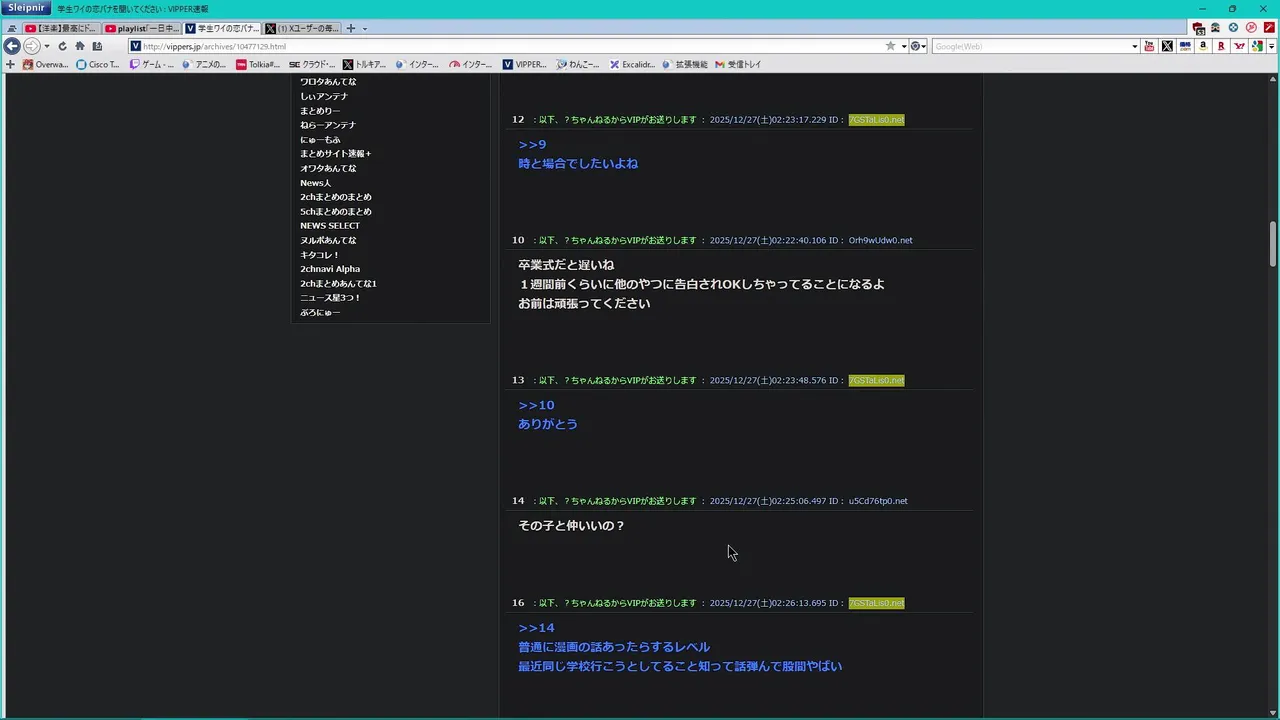Go to the browser home page
Image resolution: width=1280 pixels, height=720 pixels.
tap(80, 46)
